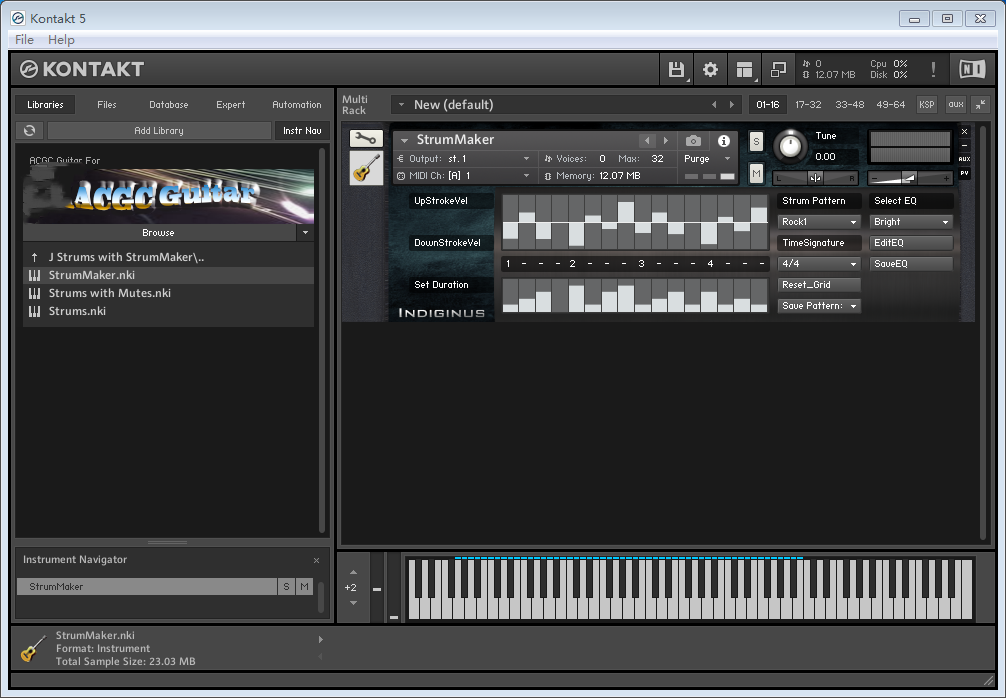Mute the StrumMaker instrument

coord(756,173)
